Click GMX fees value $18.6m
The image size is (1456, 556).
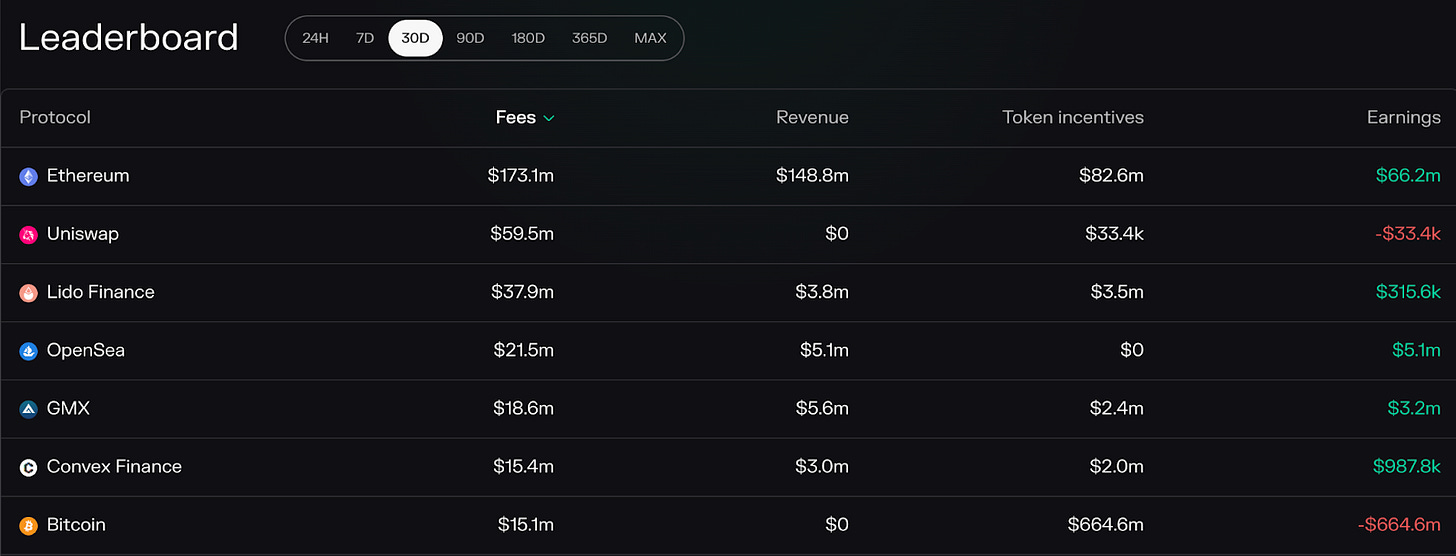point(524,408)
